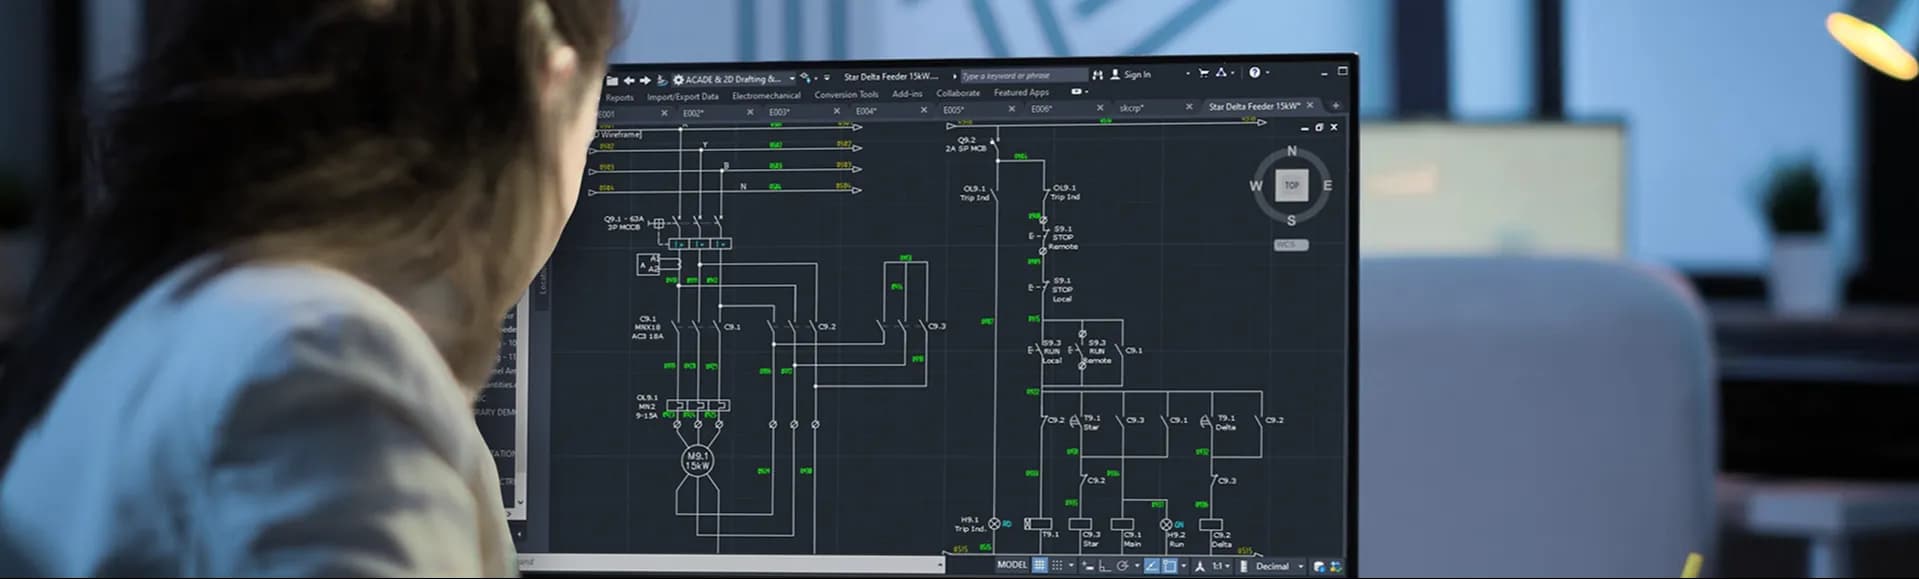Open the Import/Export Data ribbon tab

pos(683,96)
